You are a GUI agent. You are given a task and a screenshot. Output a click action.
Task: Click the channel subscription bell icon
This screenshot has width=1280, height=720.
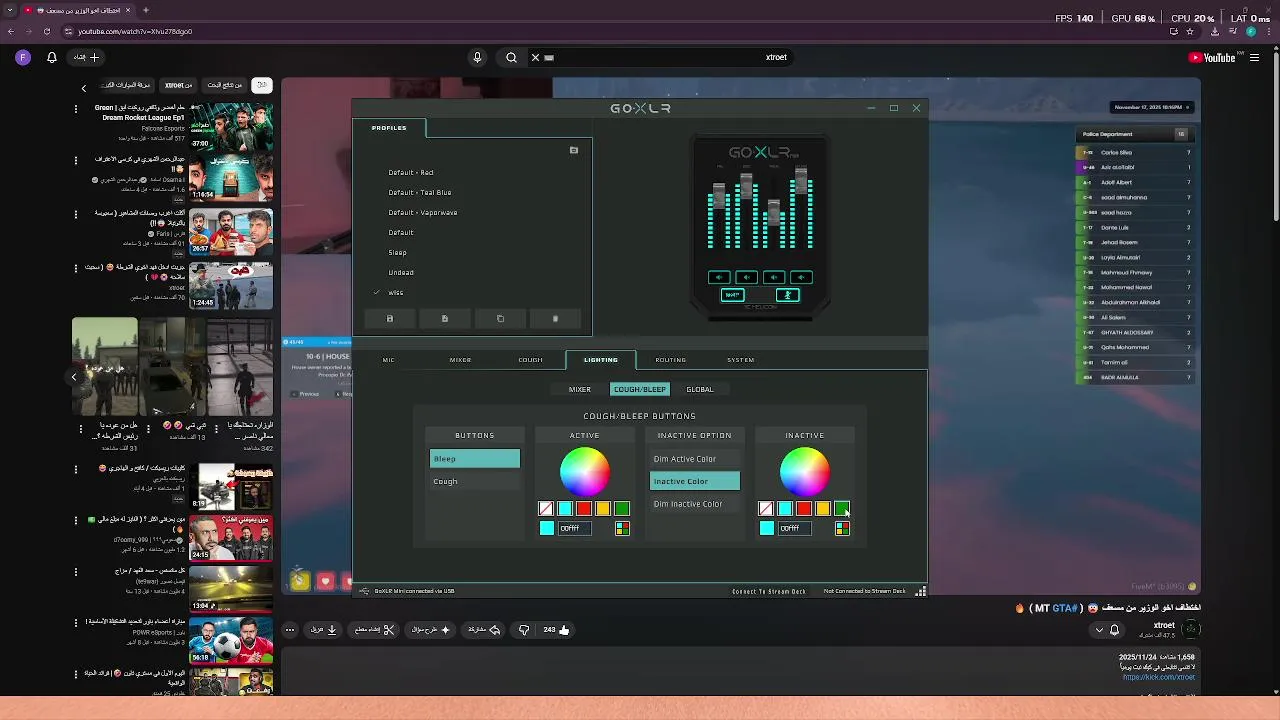point(1114,630)
